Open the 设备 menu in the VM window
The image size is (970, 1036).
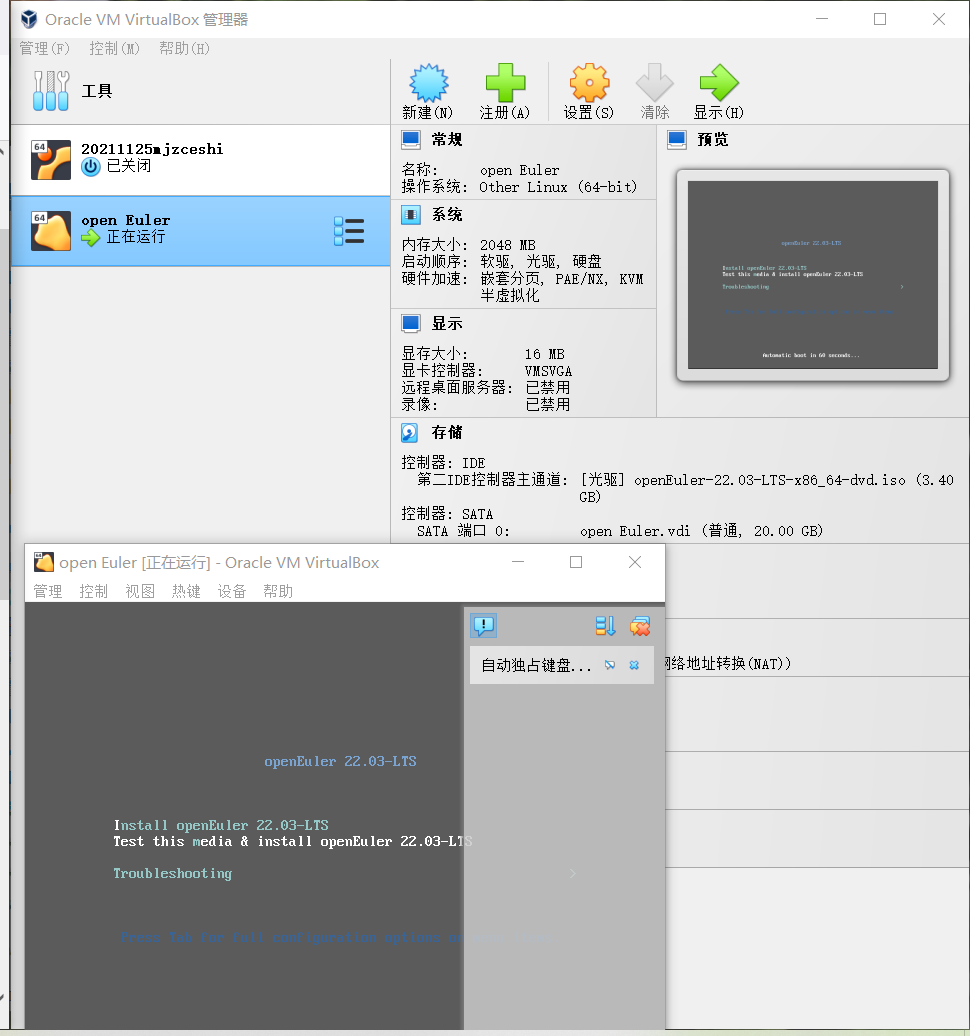[x=232, y=591]
